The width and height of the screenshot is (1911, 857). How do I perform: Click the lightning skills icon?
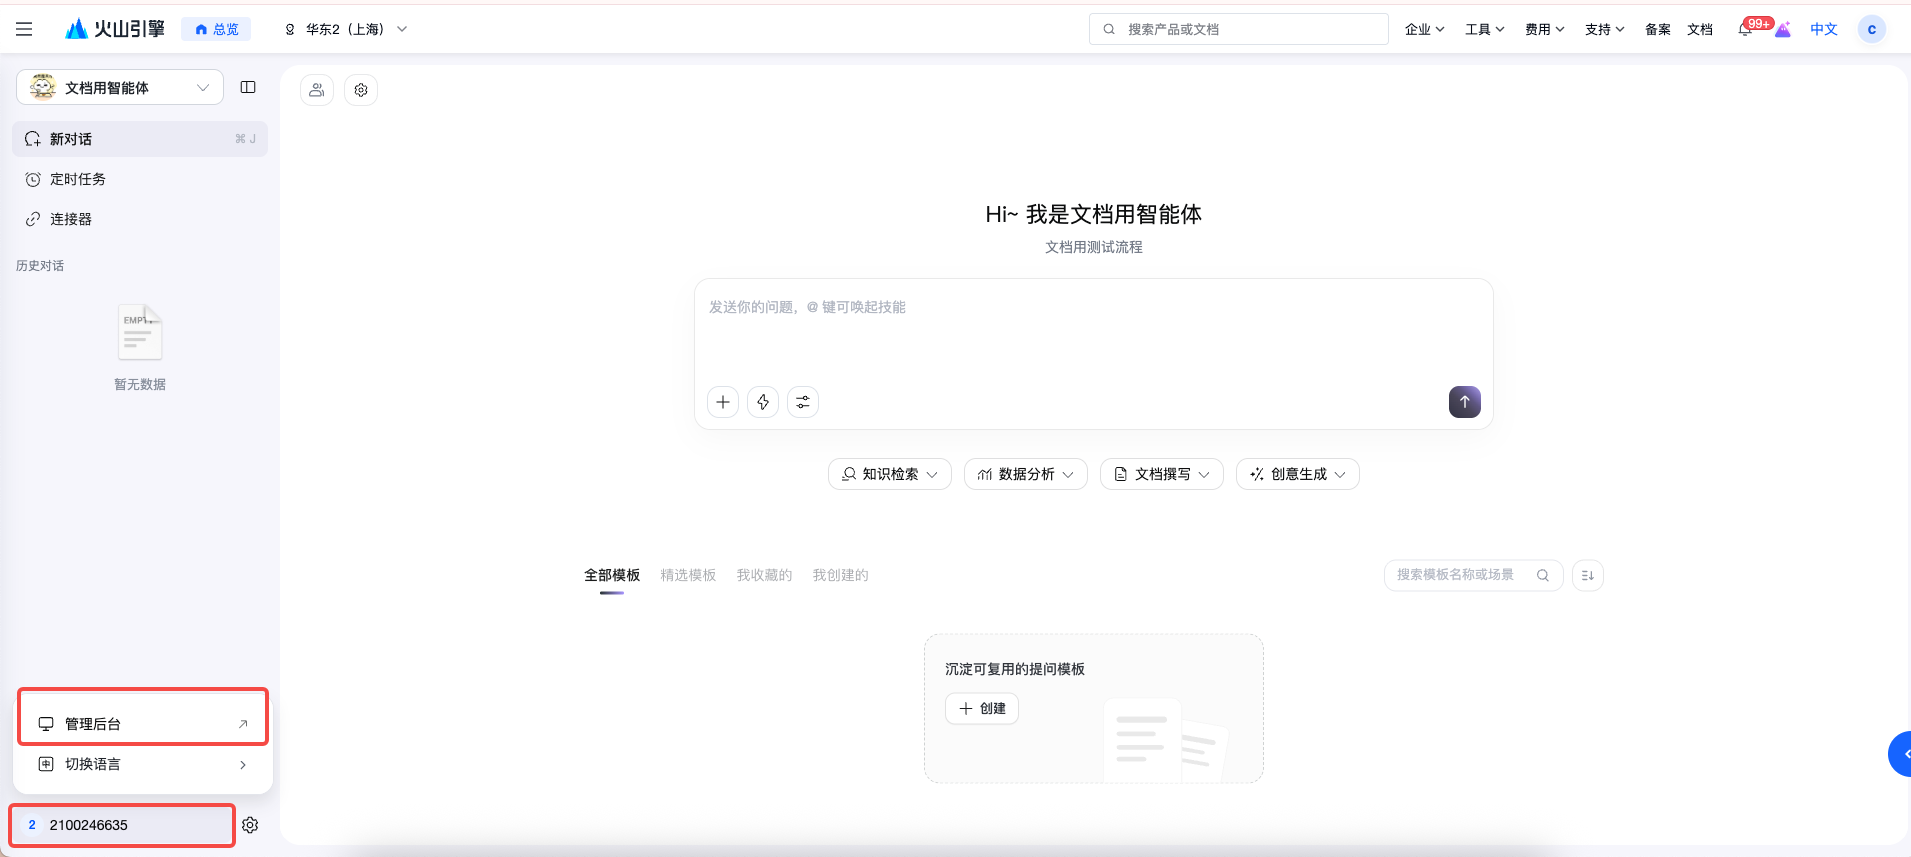coord(763,402)
